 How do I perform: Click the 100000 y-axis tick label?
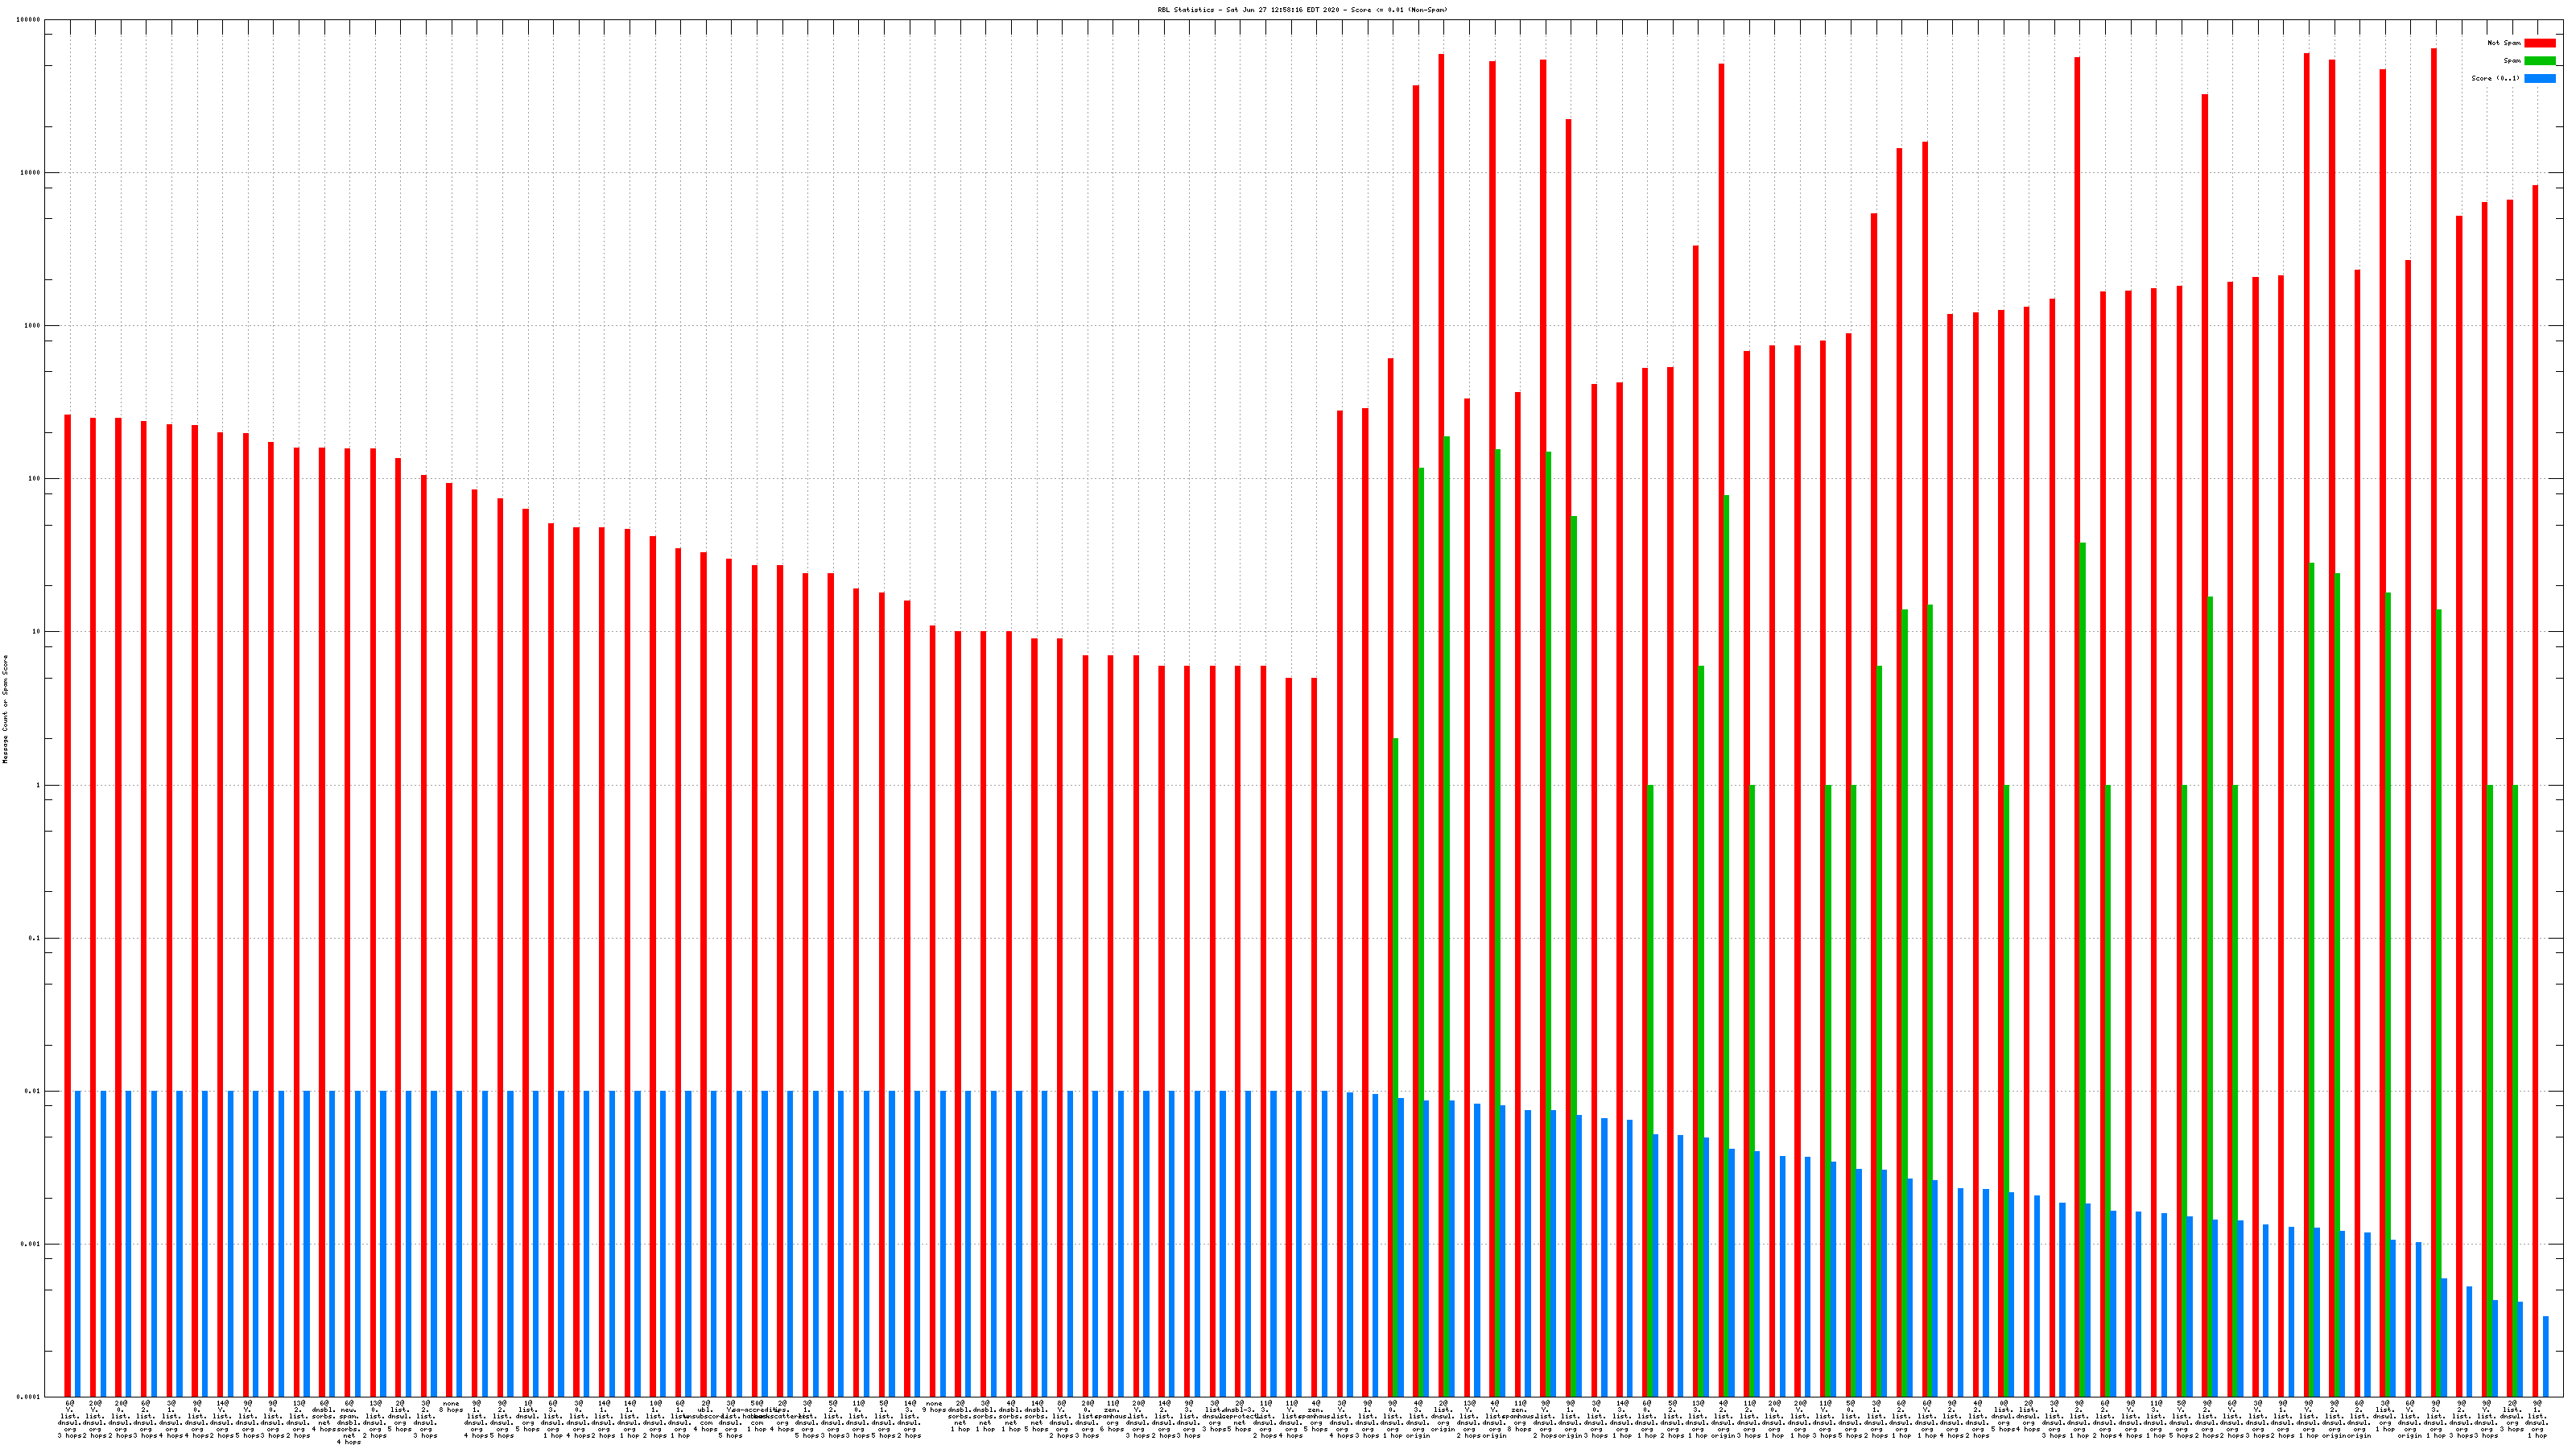click(x=29, y=20)
